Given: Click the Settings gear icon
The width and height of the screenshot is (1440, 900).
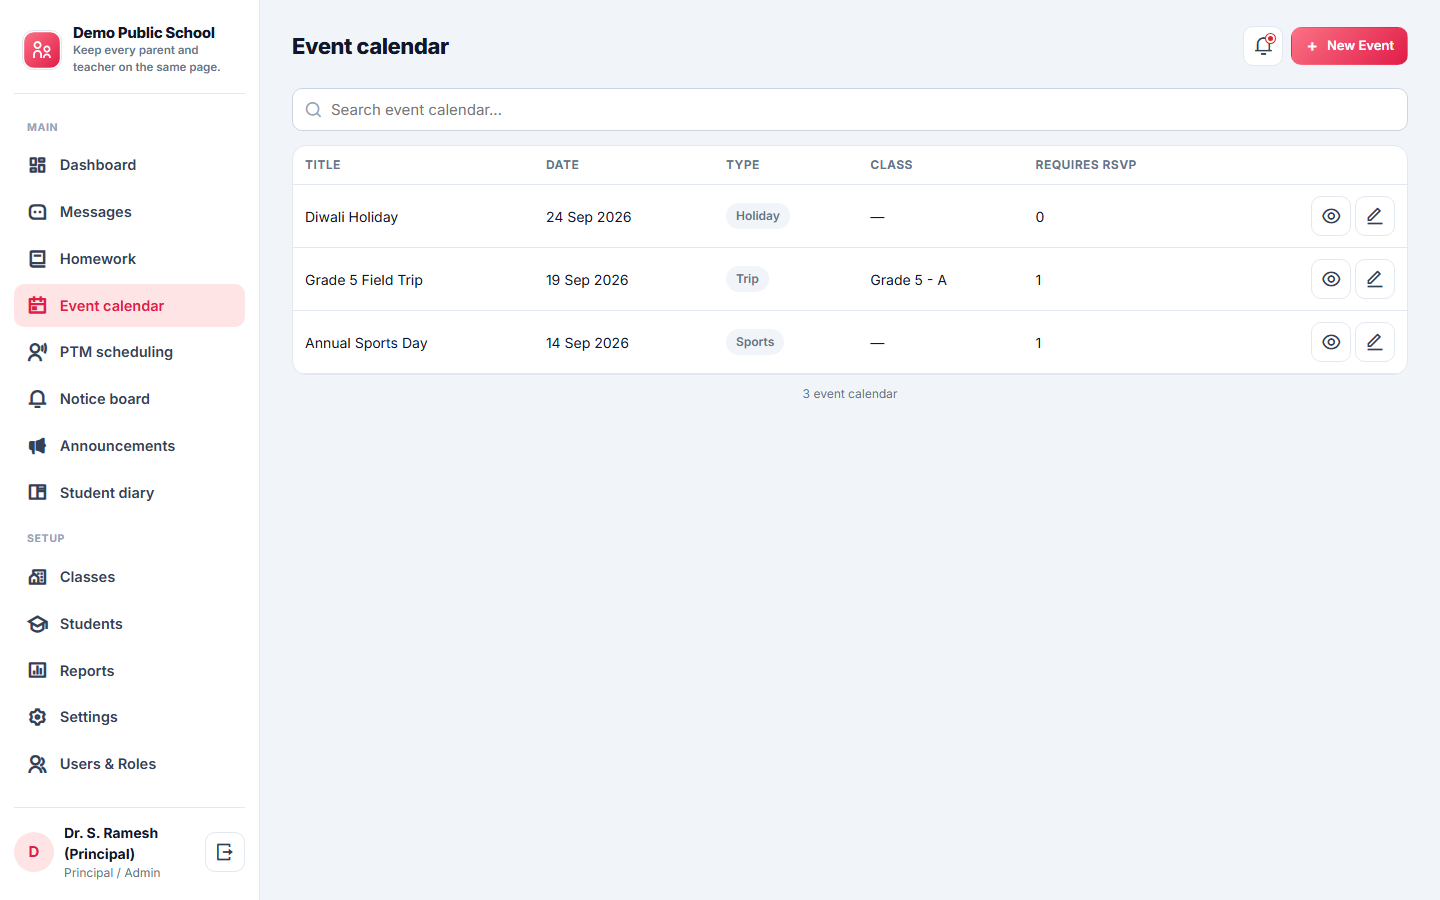Looking at the screenshot, I should [x=38, y=717].
